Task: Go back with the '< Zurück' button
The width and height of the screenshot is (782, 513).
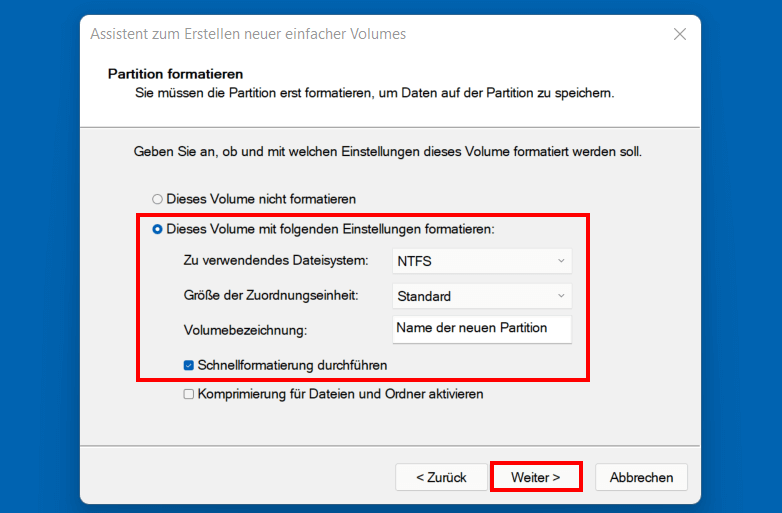Action: (x=441, y=477)
